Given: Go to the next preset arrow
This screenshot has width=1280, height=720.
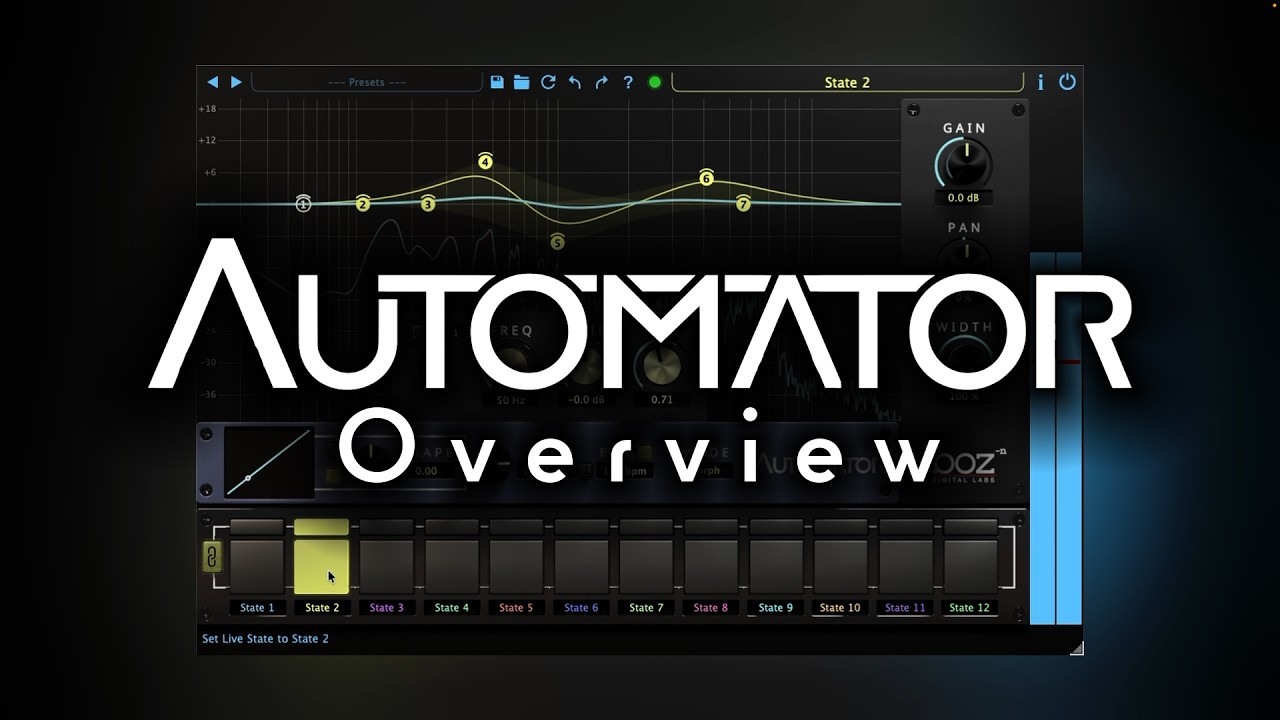Looking at the screenshot, I should [237, 82].
